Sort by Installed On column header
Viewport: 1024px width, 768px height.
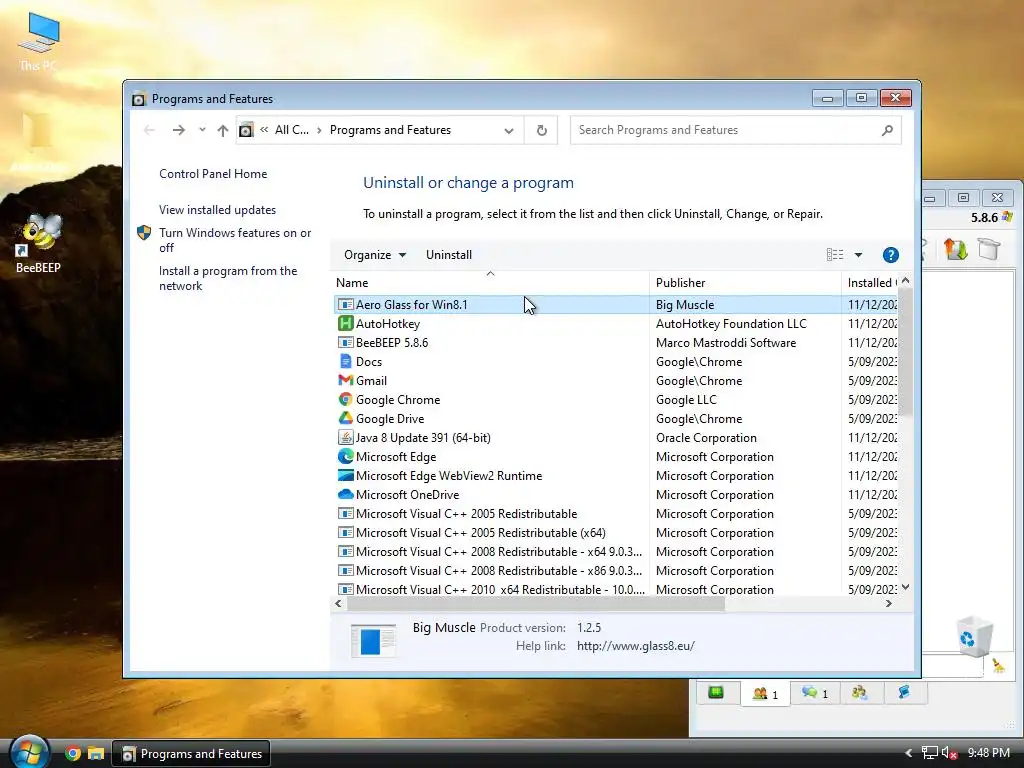tap(870, 283)
